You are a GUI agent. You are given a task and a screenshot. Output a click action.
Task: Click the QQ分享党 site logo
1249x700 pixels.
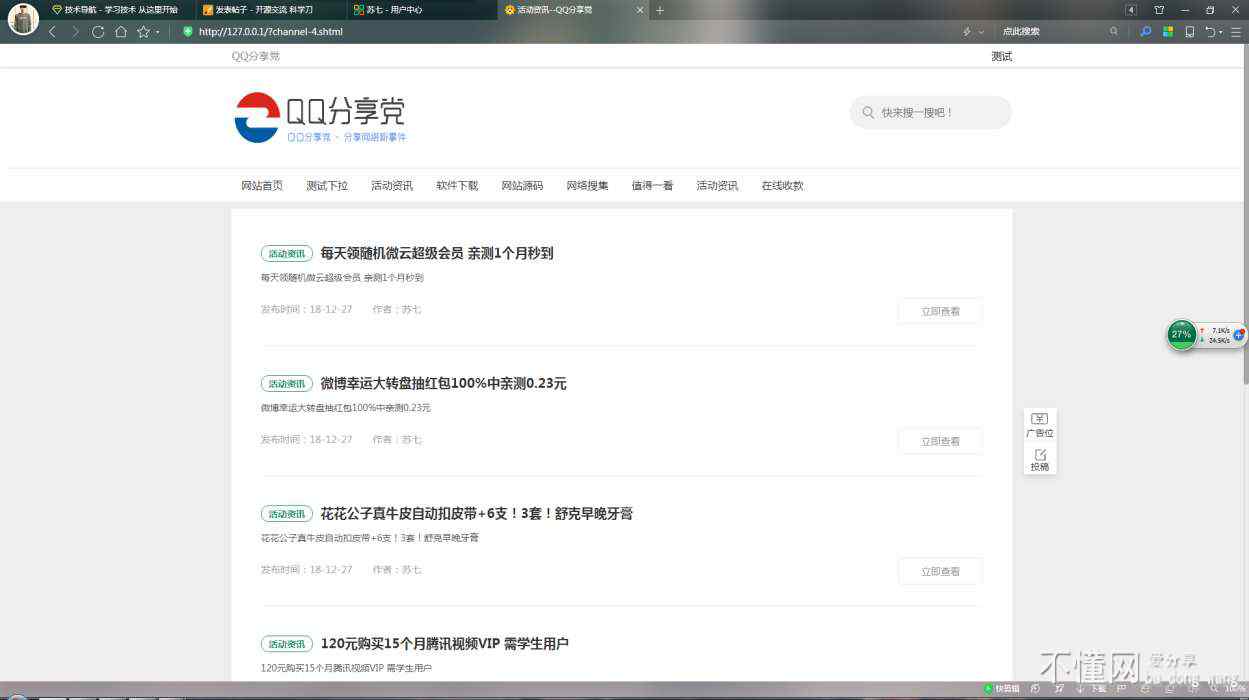point(320,117)
